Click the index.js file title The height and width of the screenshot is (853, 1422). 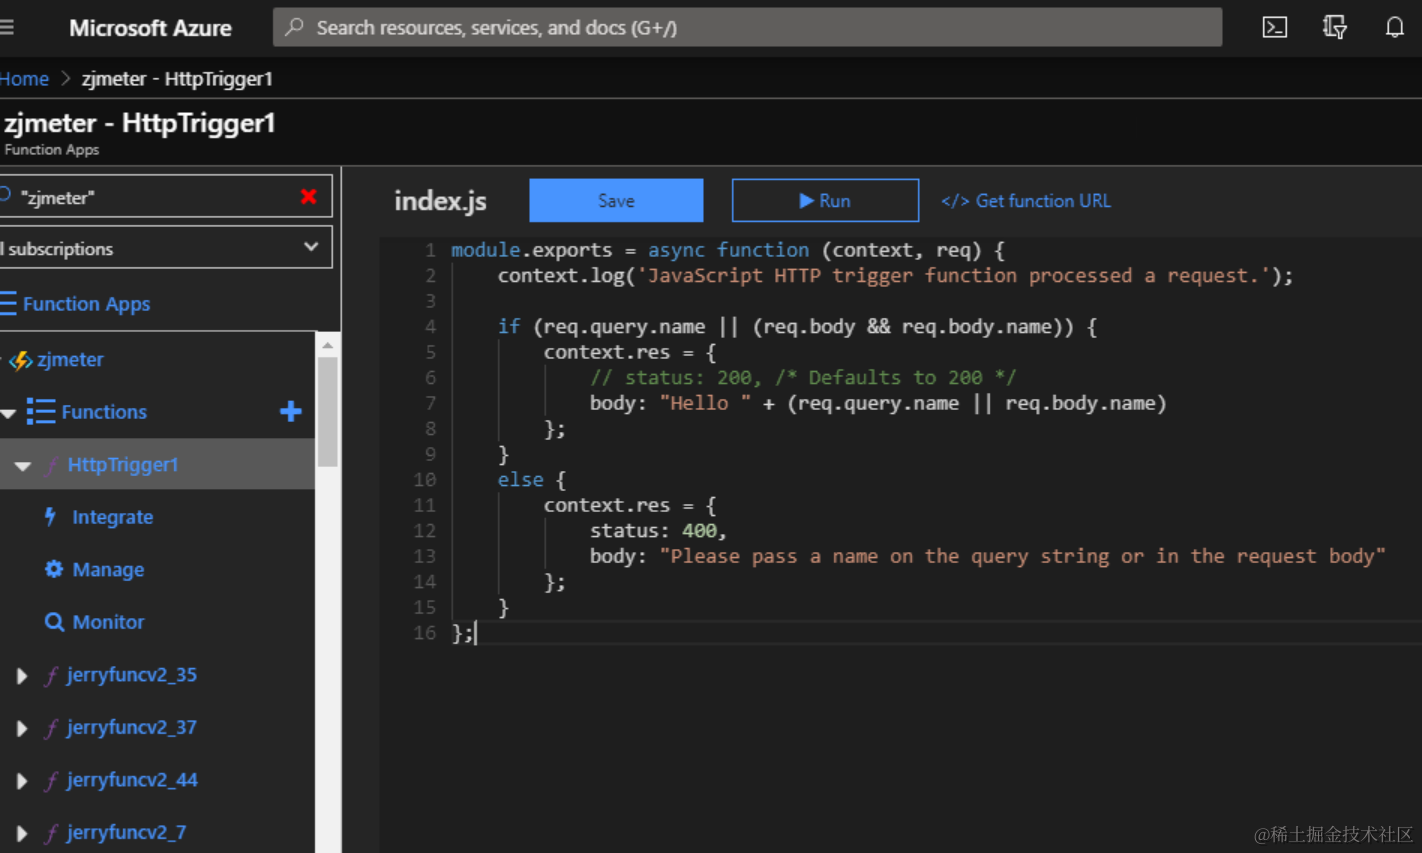[x=440, y=201]
